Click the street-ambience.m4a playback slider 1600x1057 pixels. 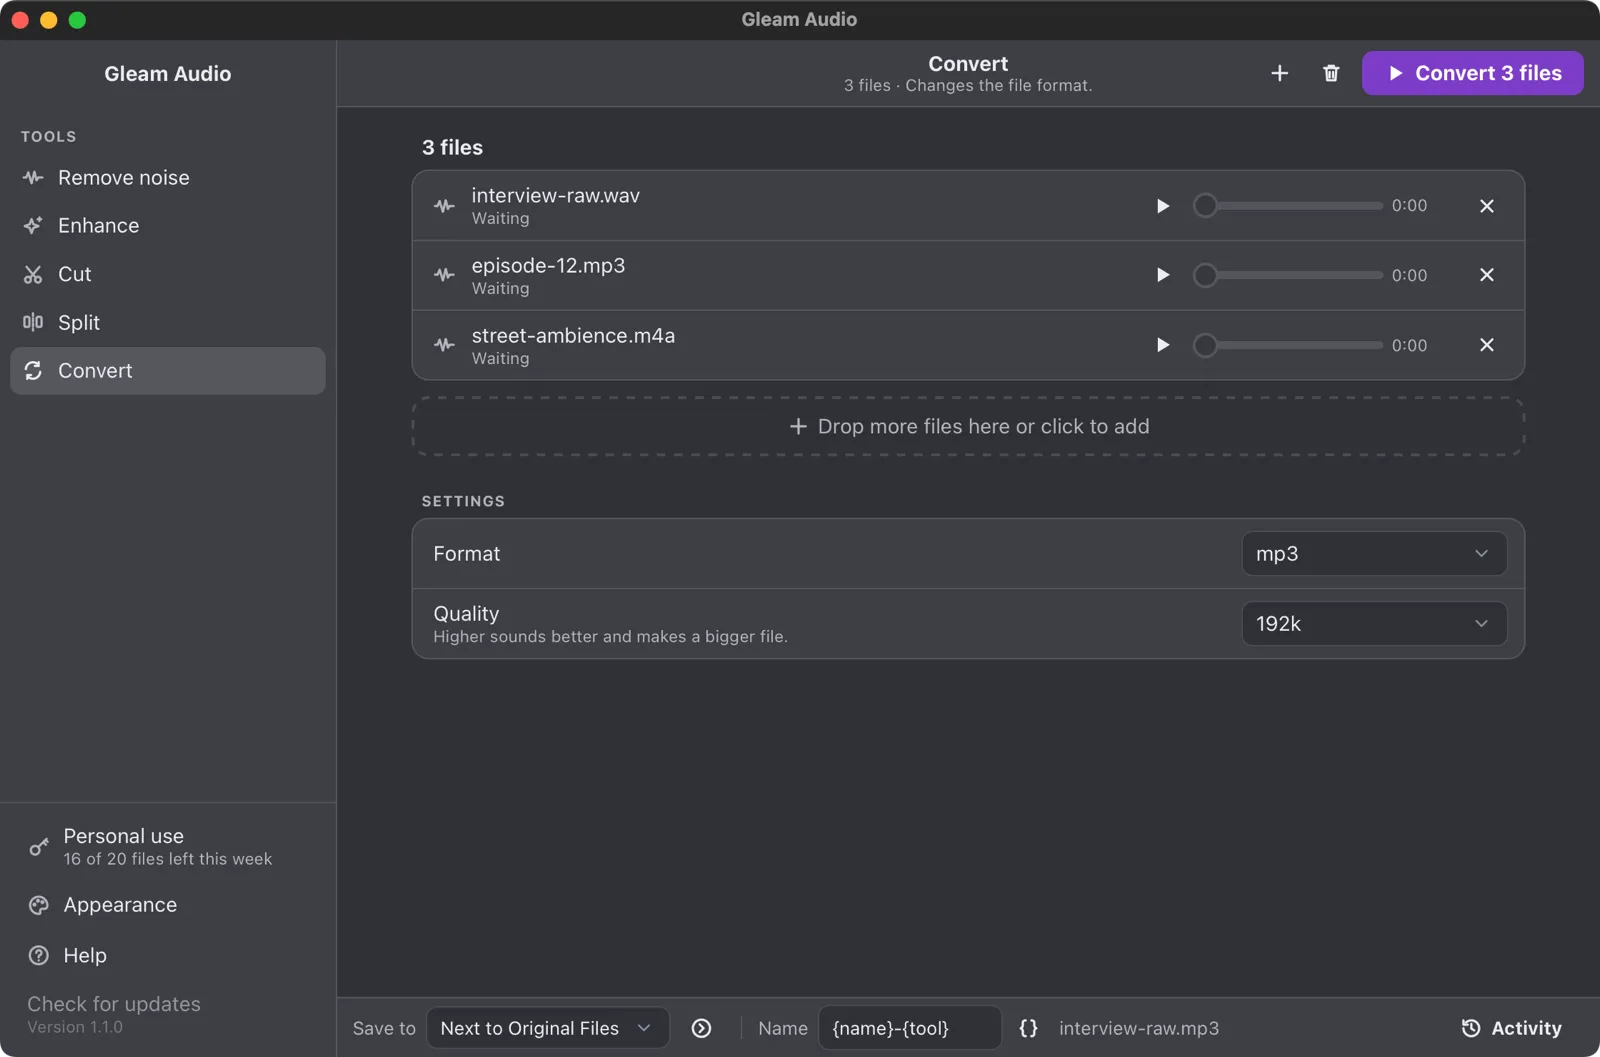(1288, 345)
